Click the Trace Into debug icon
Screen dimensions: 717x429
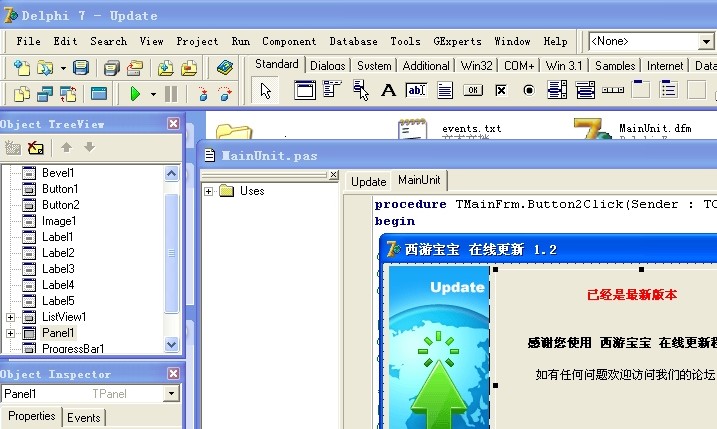click(x=203, y=94)
